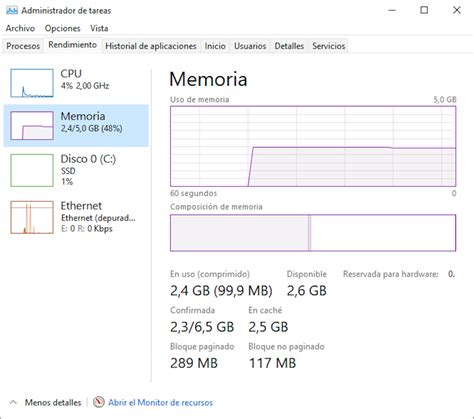Collapse details with the Menos detalles chevron
The image size is (474, 419).
click(13, 402)
